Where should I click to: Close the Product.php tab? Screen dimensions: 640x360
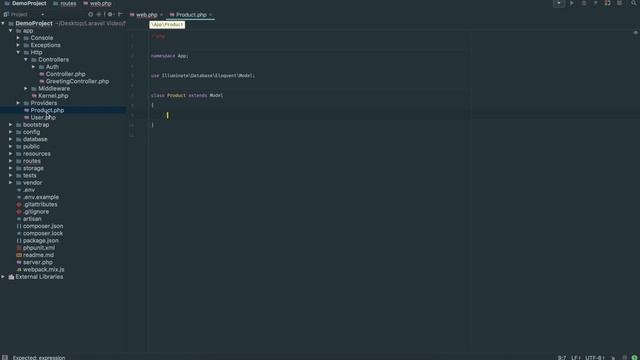pos(211,15)
